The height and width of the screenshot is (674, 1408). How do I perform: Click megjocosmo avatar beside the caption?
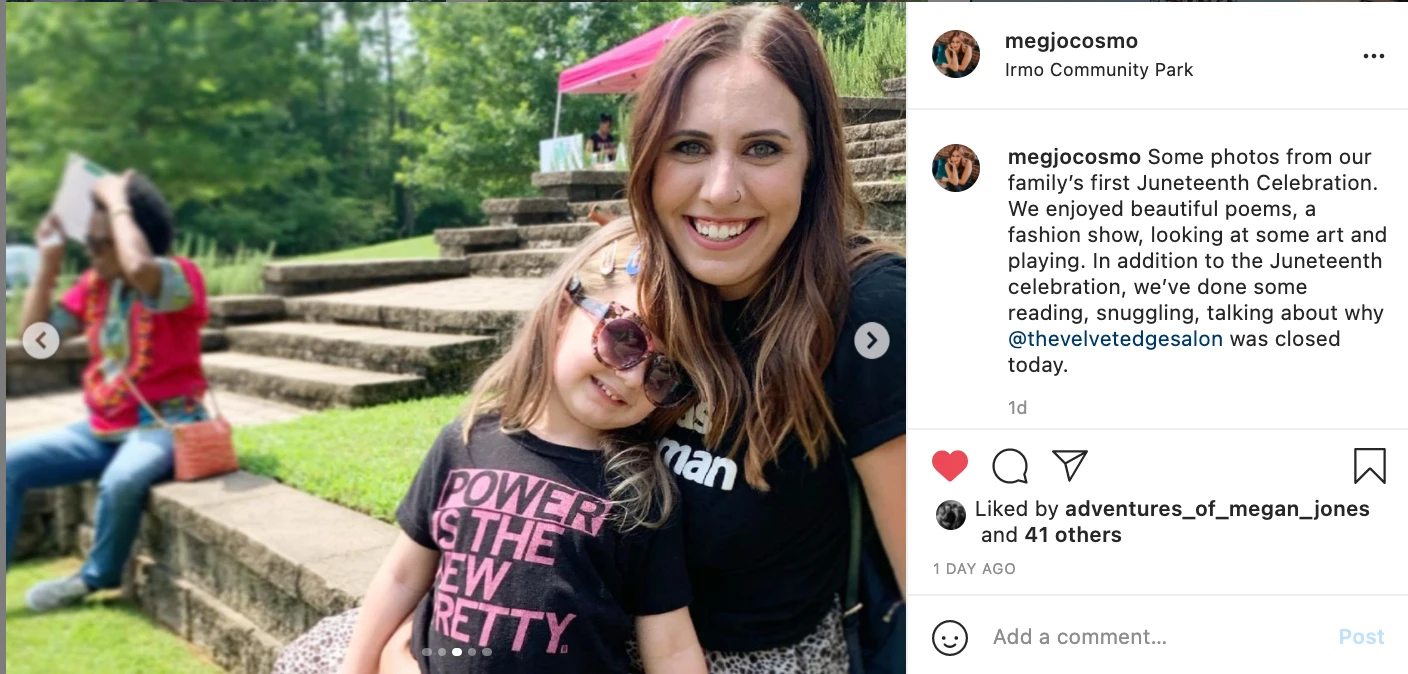(x=955, y=168)
